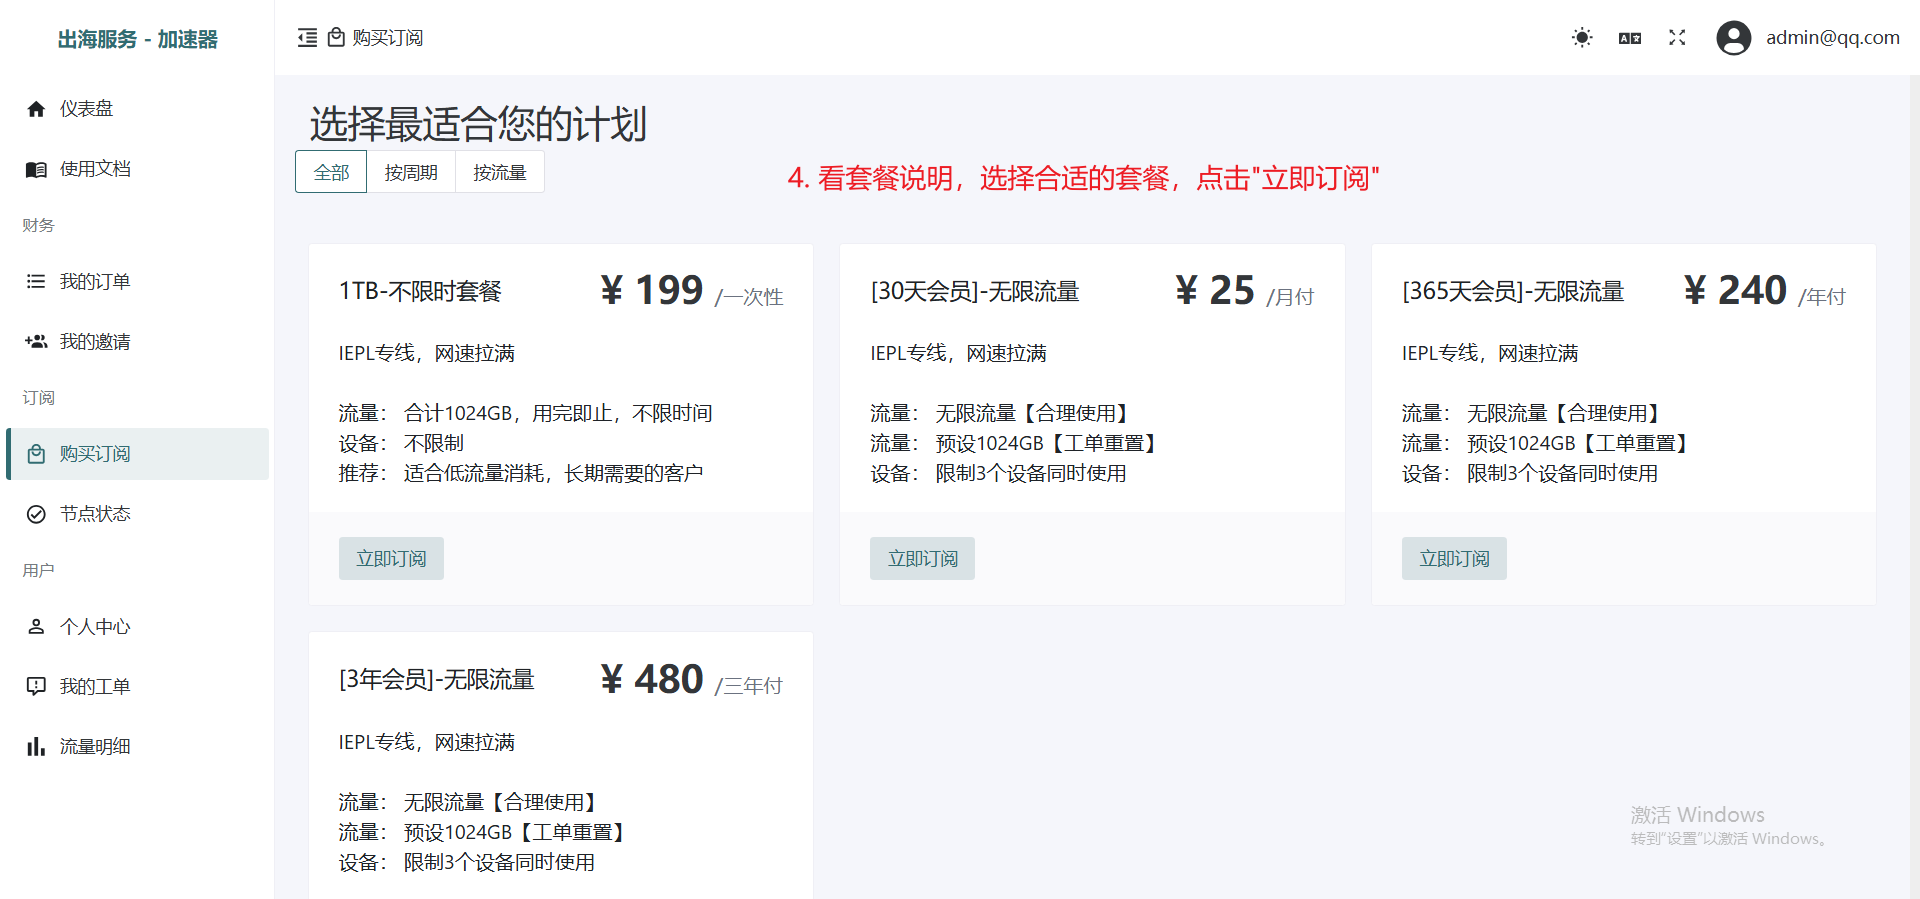Open the language switcher icon
The height and width of the screenshot is (899, 1920).
click(x=1630, y=38)
